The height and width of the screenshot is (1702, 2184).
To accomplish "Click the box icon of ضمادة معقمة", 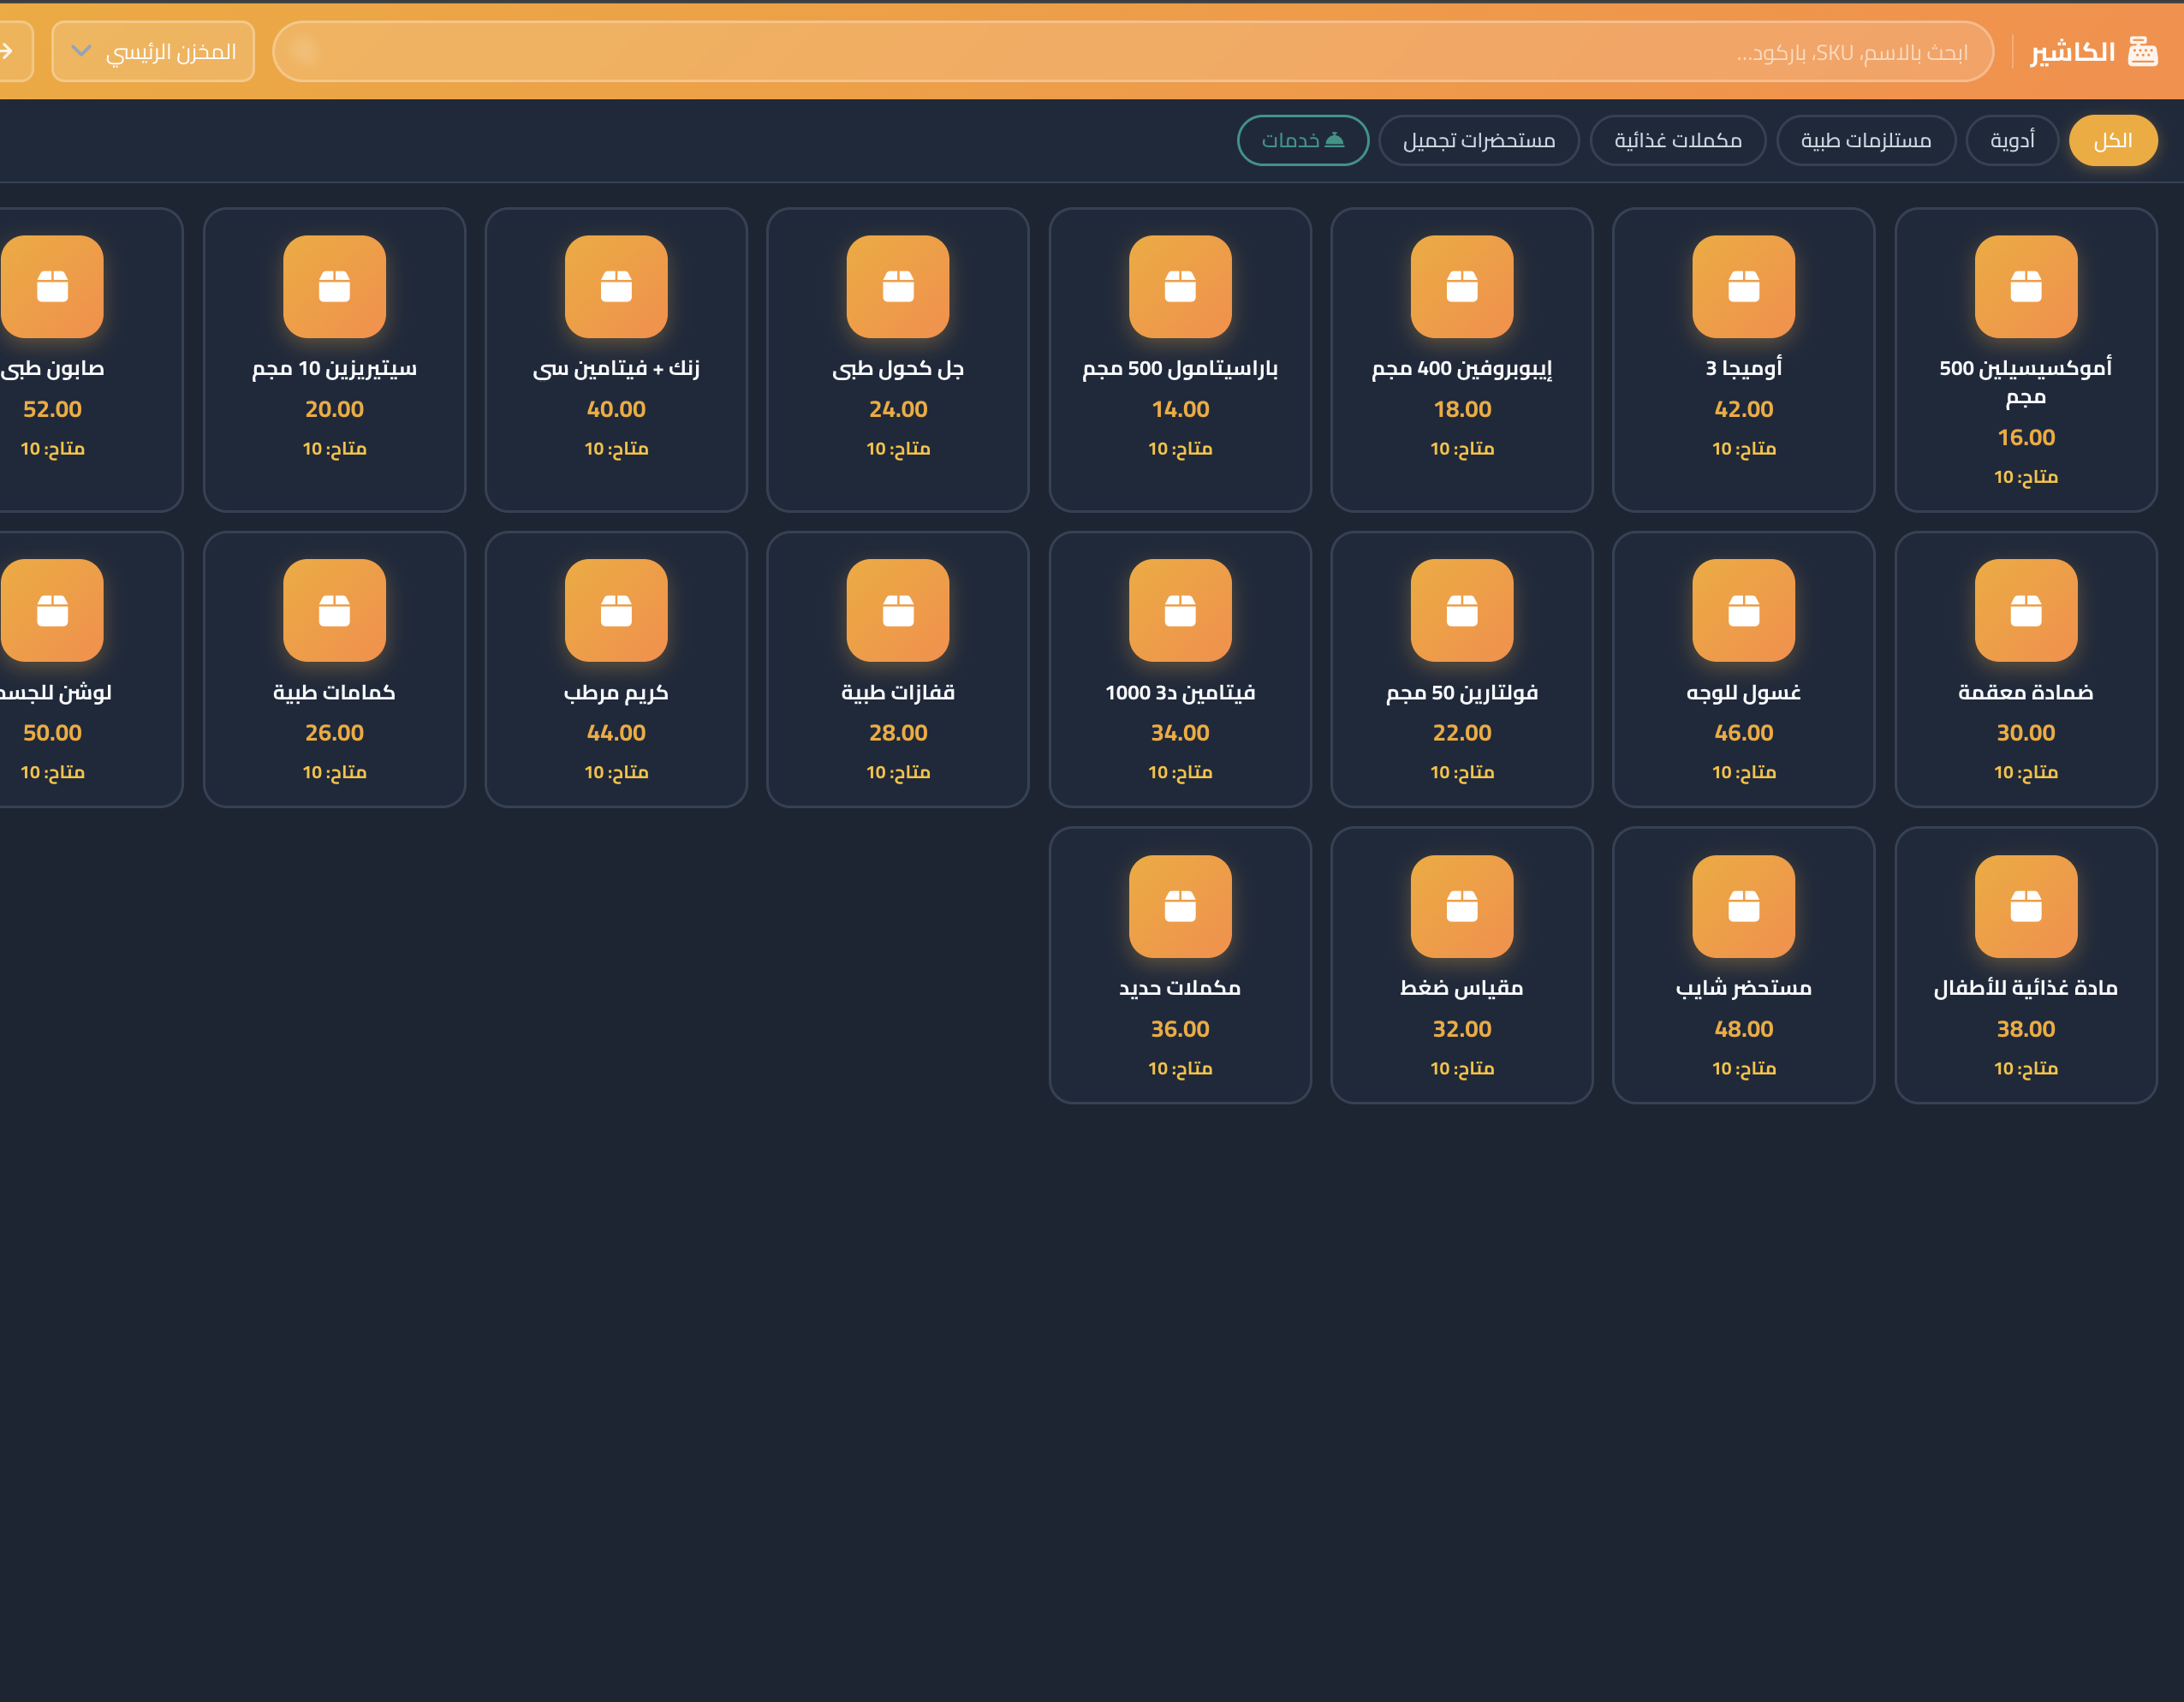I will (2026, 610).
